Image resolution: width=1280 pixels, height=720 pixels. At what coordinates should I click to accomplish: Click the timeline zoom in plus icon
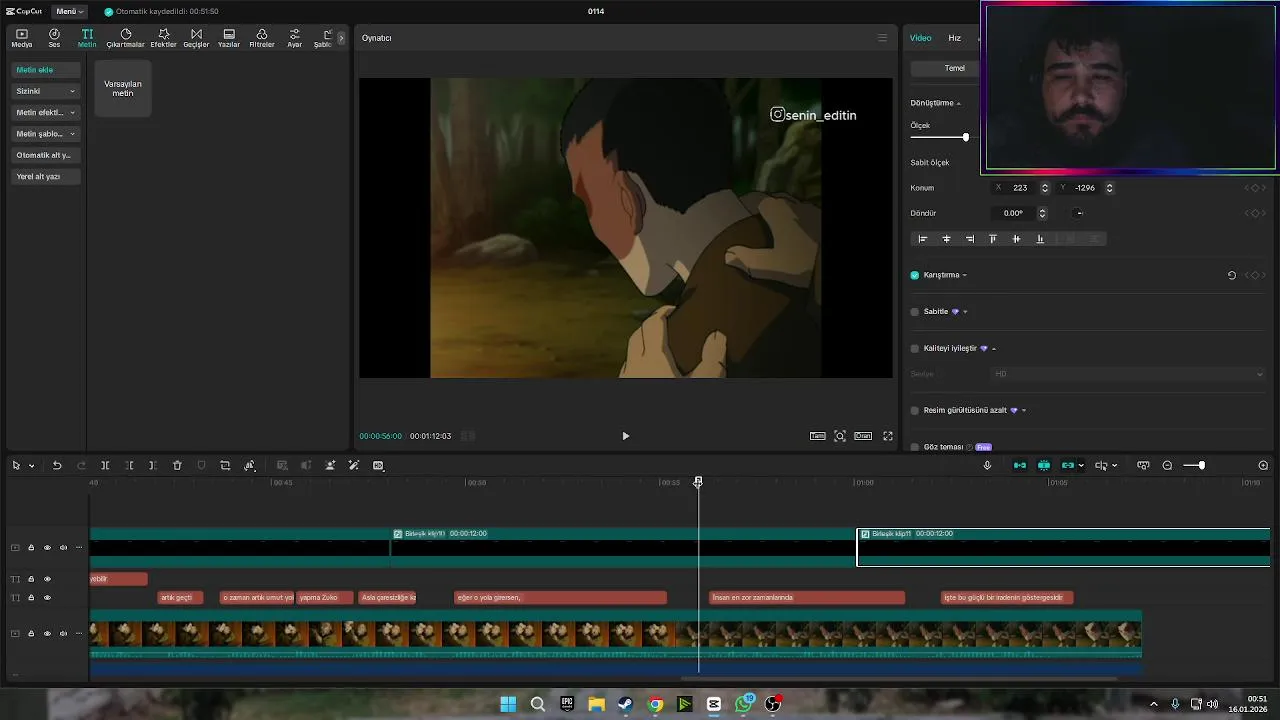1263,465
